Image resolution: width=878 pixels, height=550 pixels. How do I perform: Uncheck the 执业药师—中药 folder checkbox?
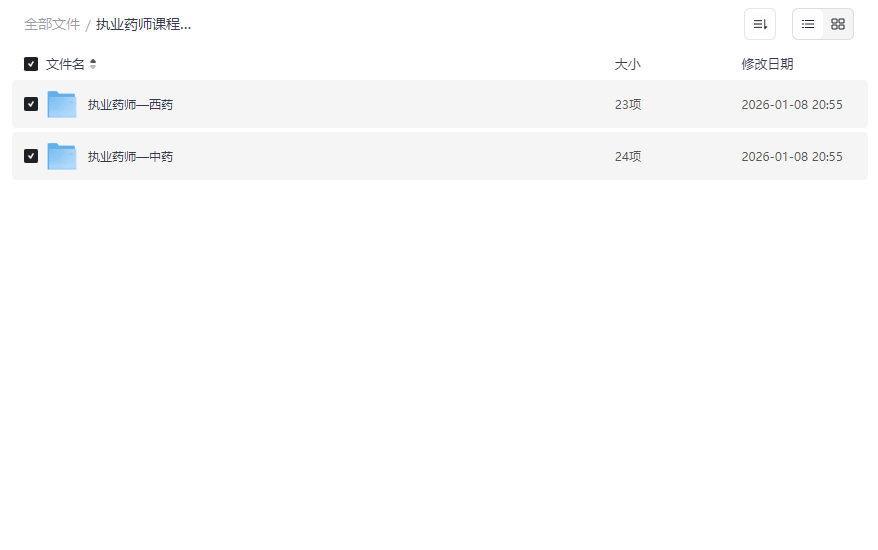coord(31,156)
